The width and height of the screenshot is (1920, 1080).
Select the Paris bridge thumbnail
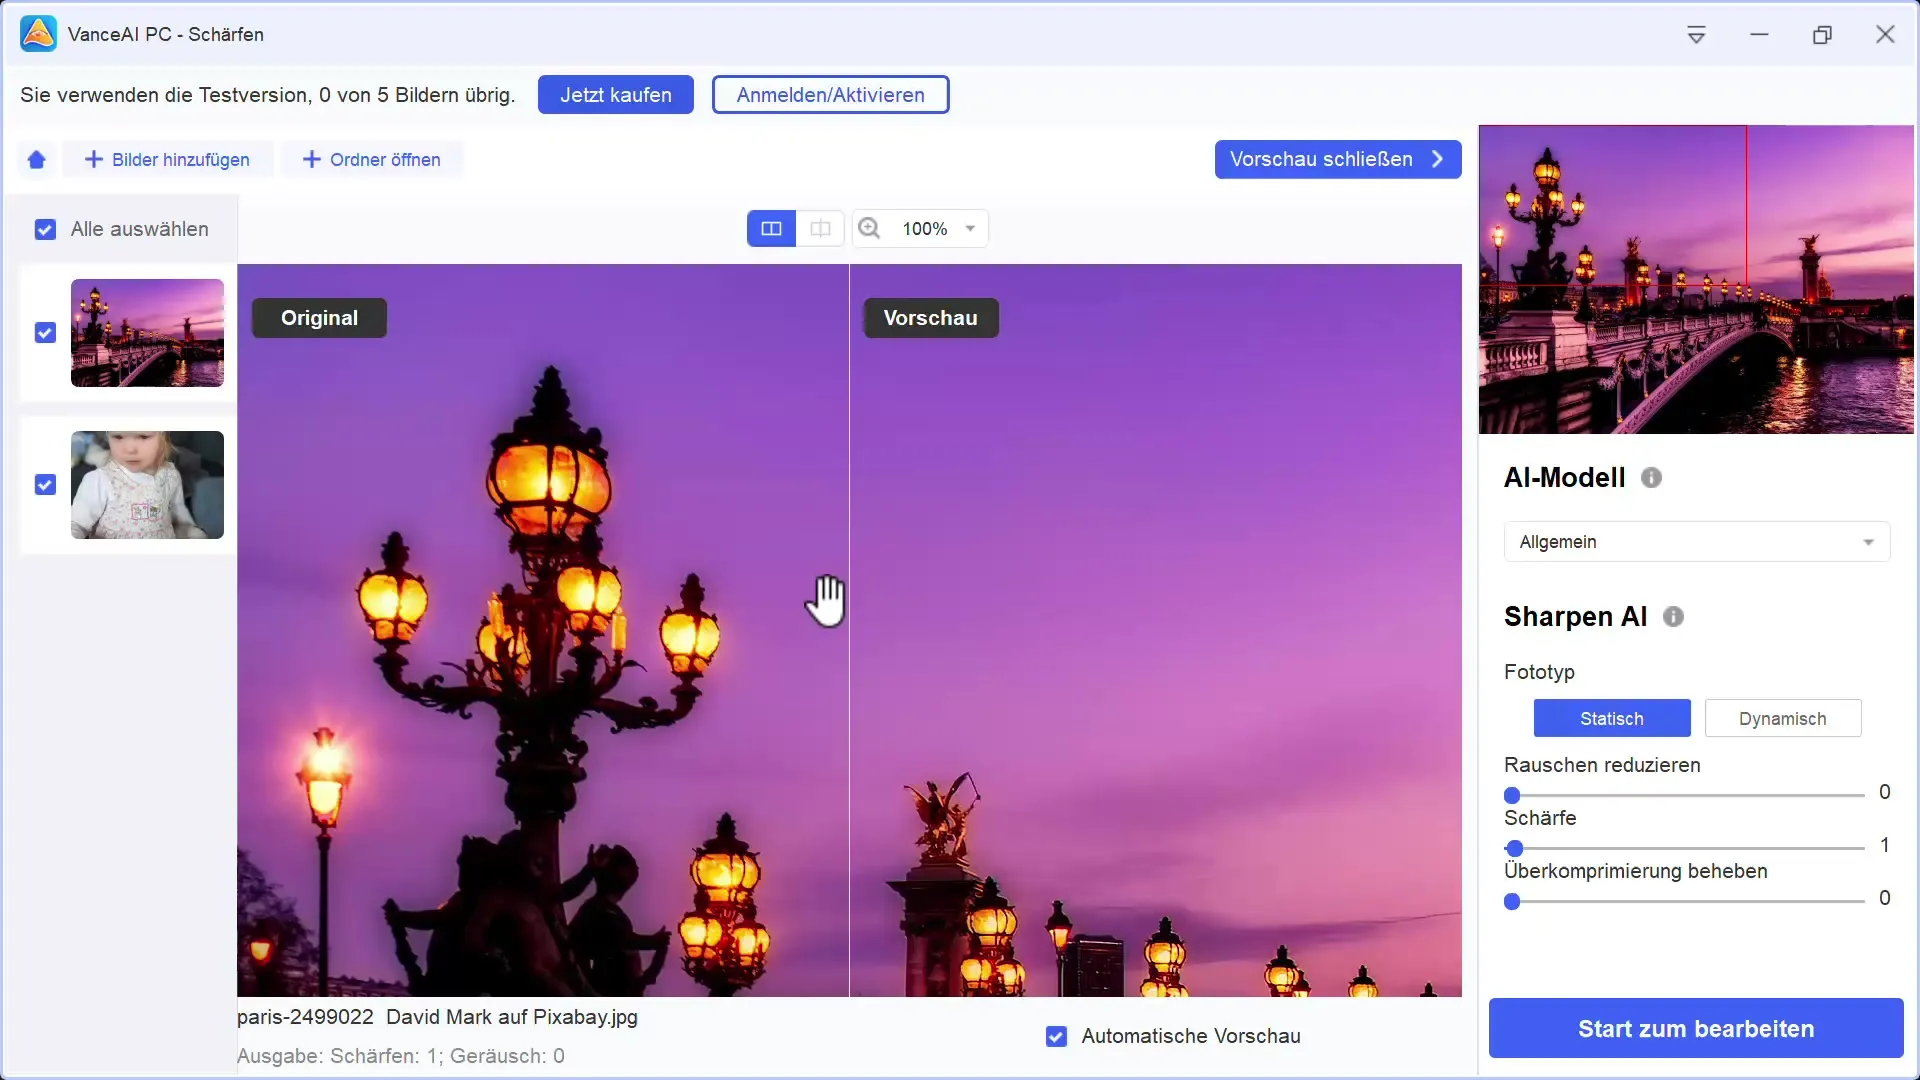(147, 333)
